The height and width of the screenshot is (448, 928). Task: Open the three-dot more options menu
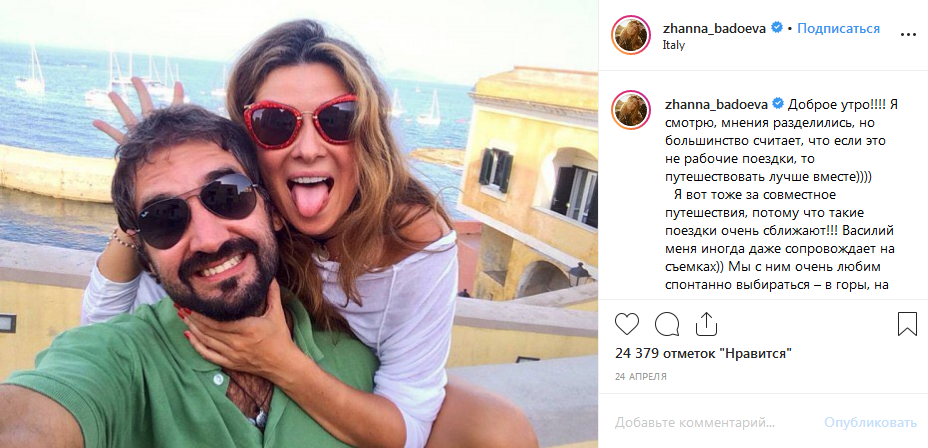[x=907, y=34]
